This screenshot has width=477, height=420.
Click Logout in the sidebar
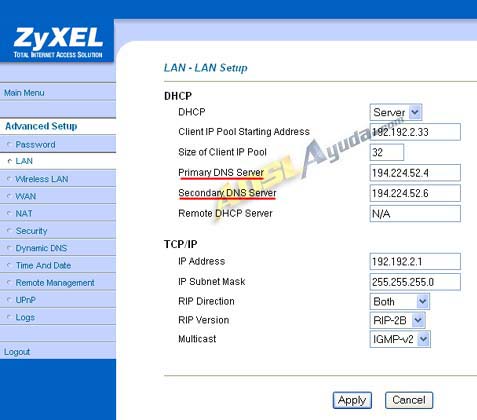(17, 352)
